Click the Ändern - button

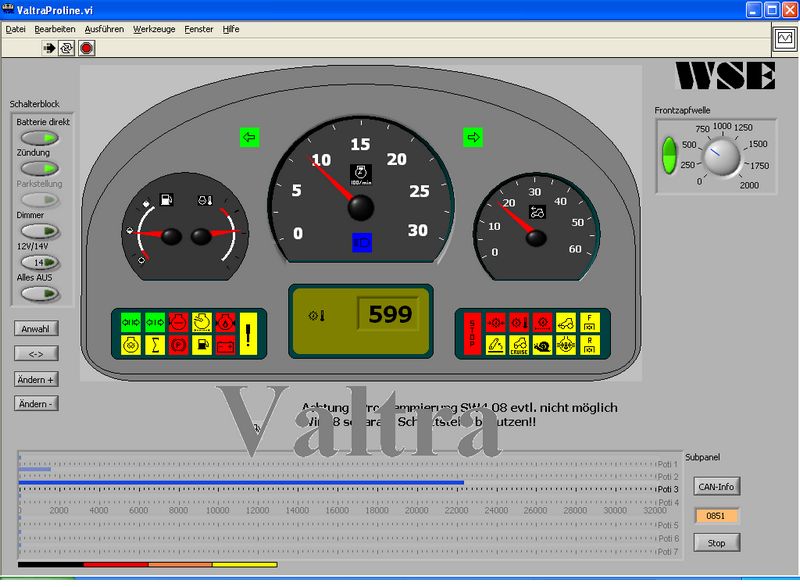coord(36,404)
